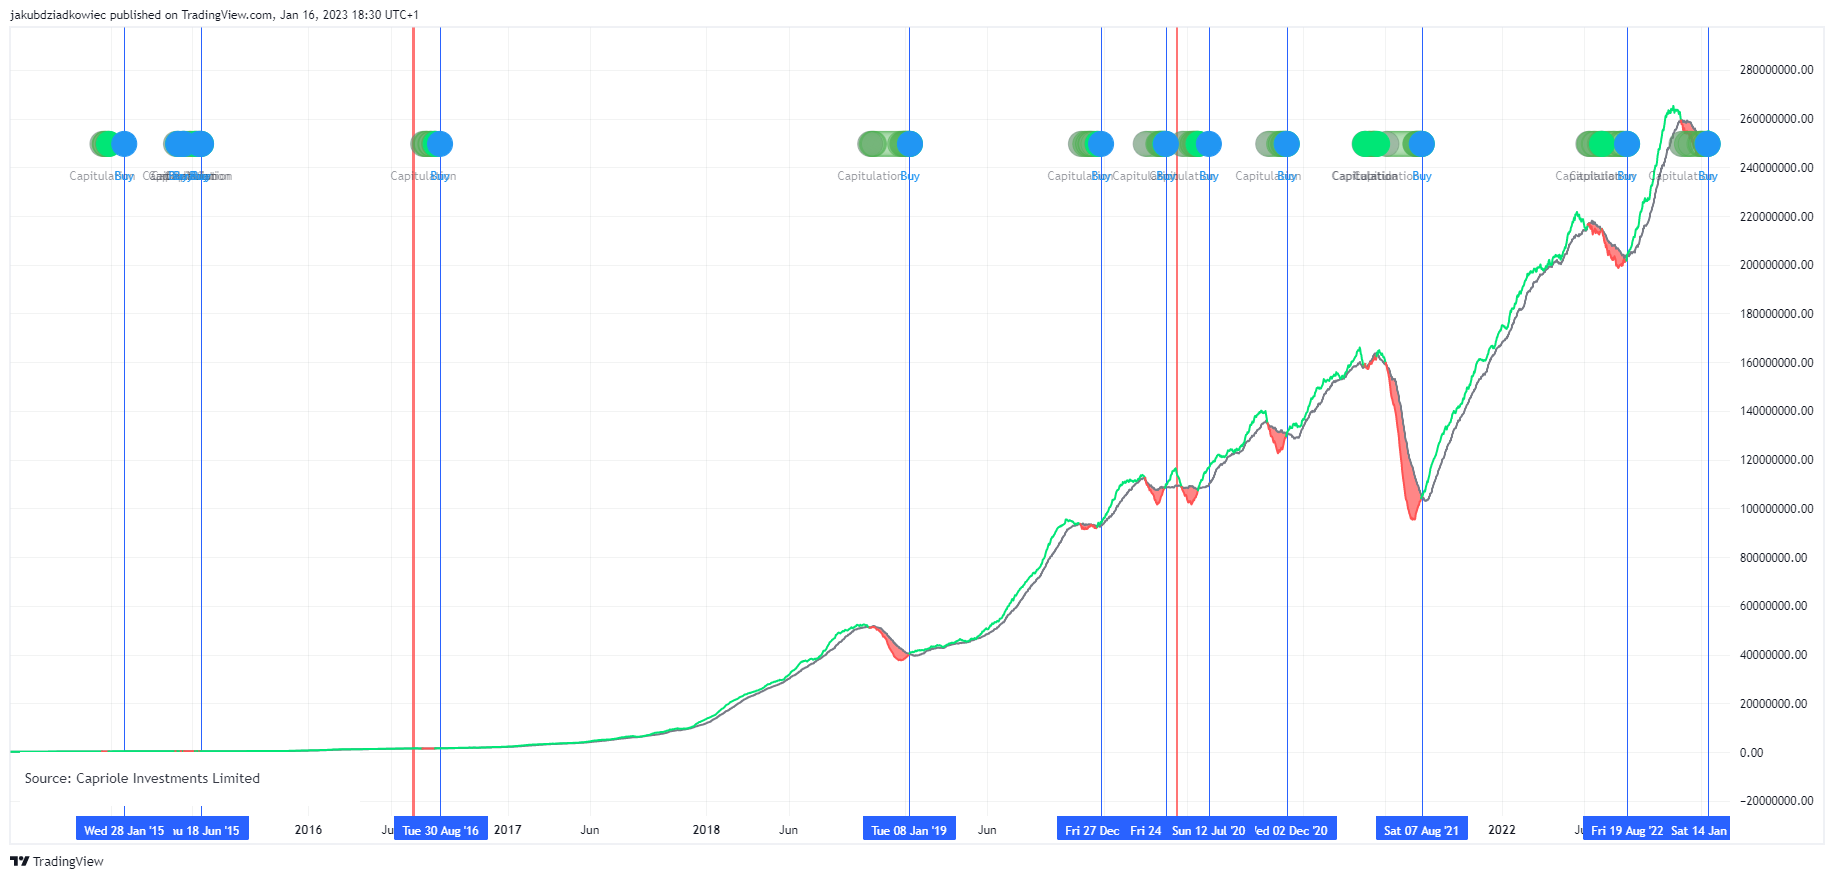
Task: Click the 180000000.00 price axis label
Action: coord(1776,314)
